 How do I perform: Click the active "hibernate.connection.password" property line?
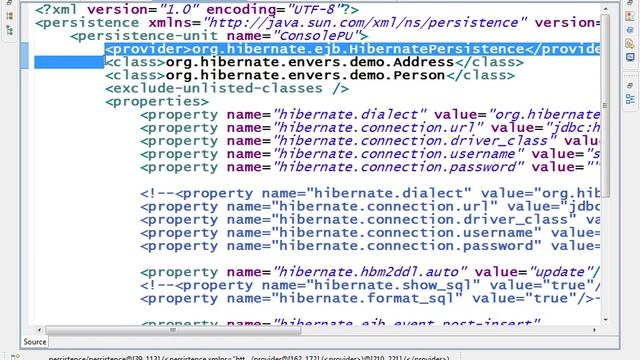370,167
